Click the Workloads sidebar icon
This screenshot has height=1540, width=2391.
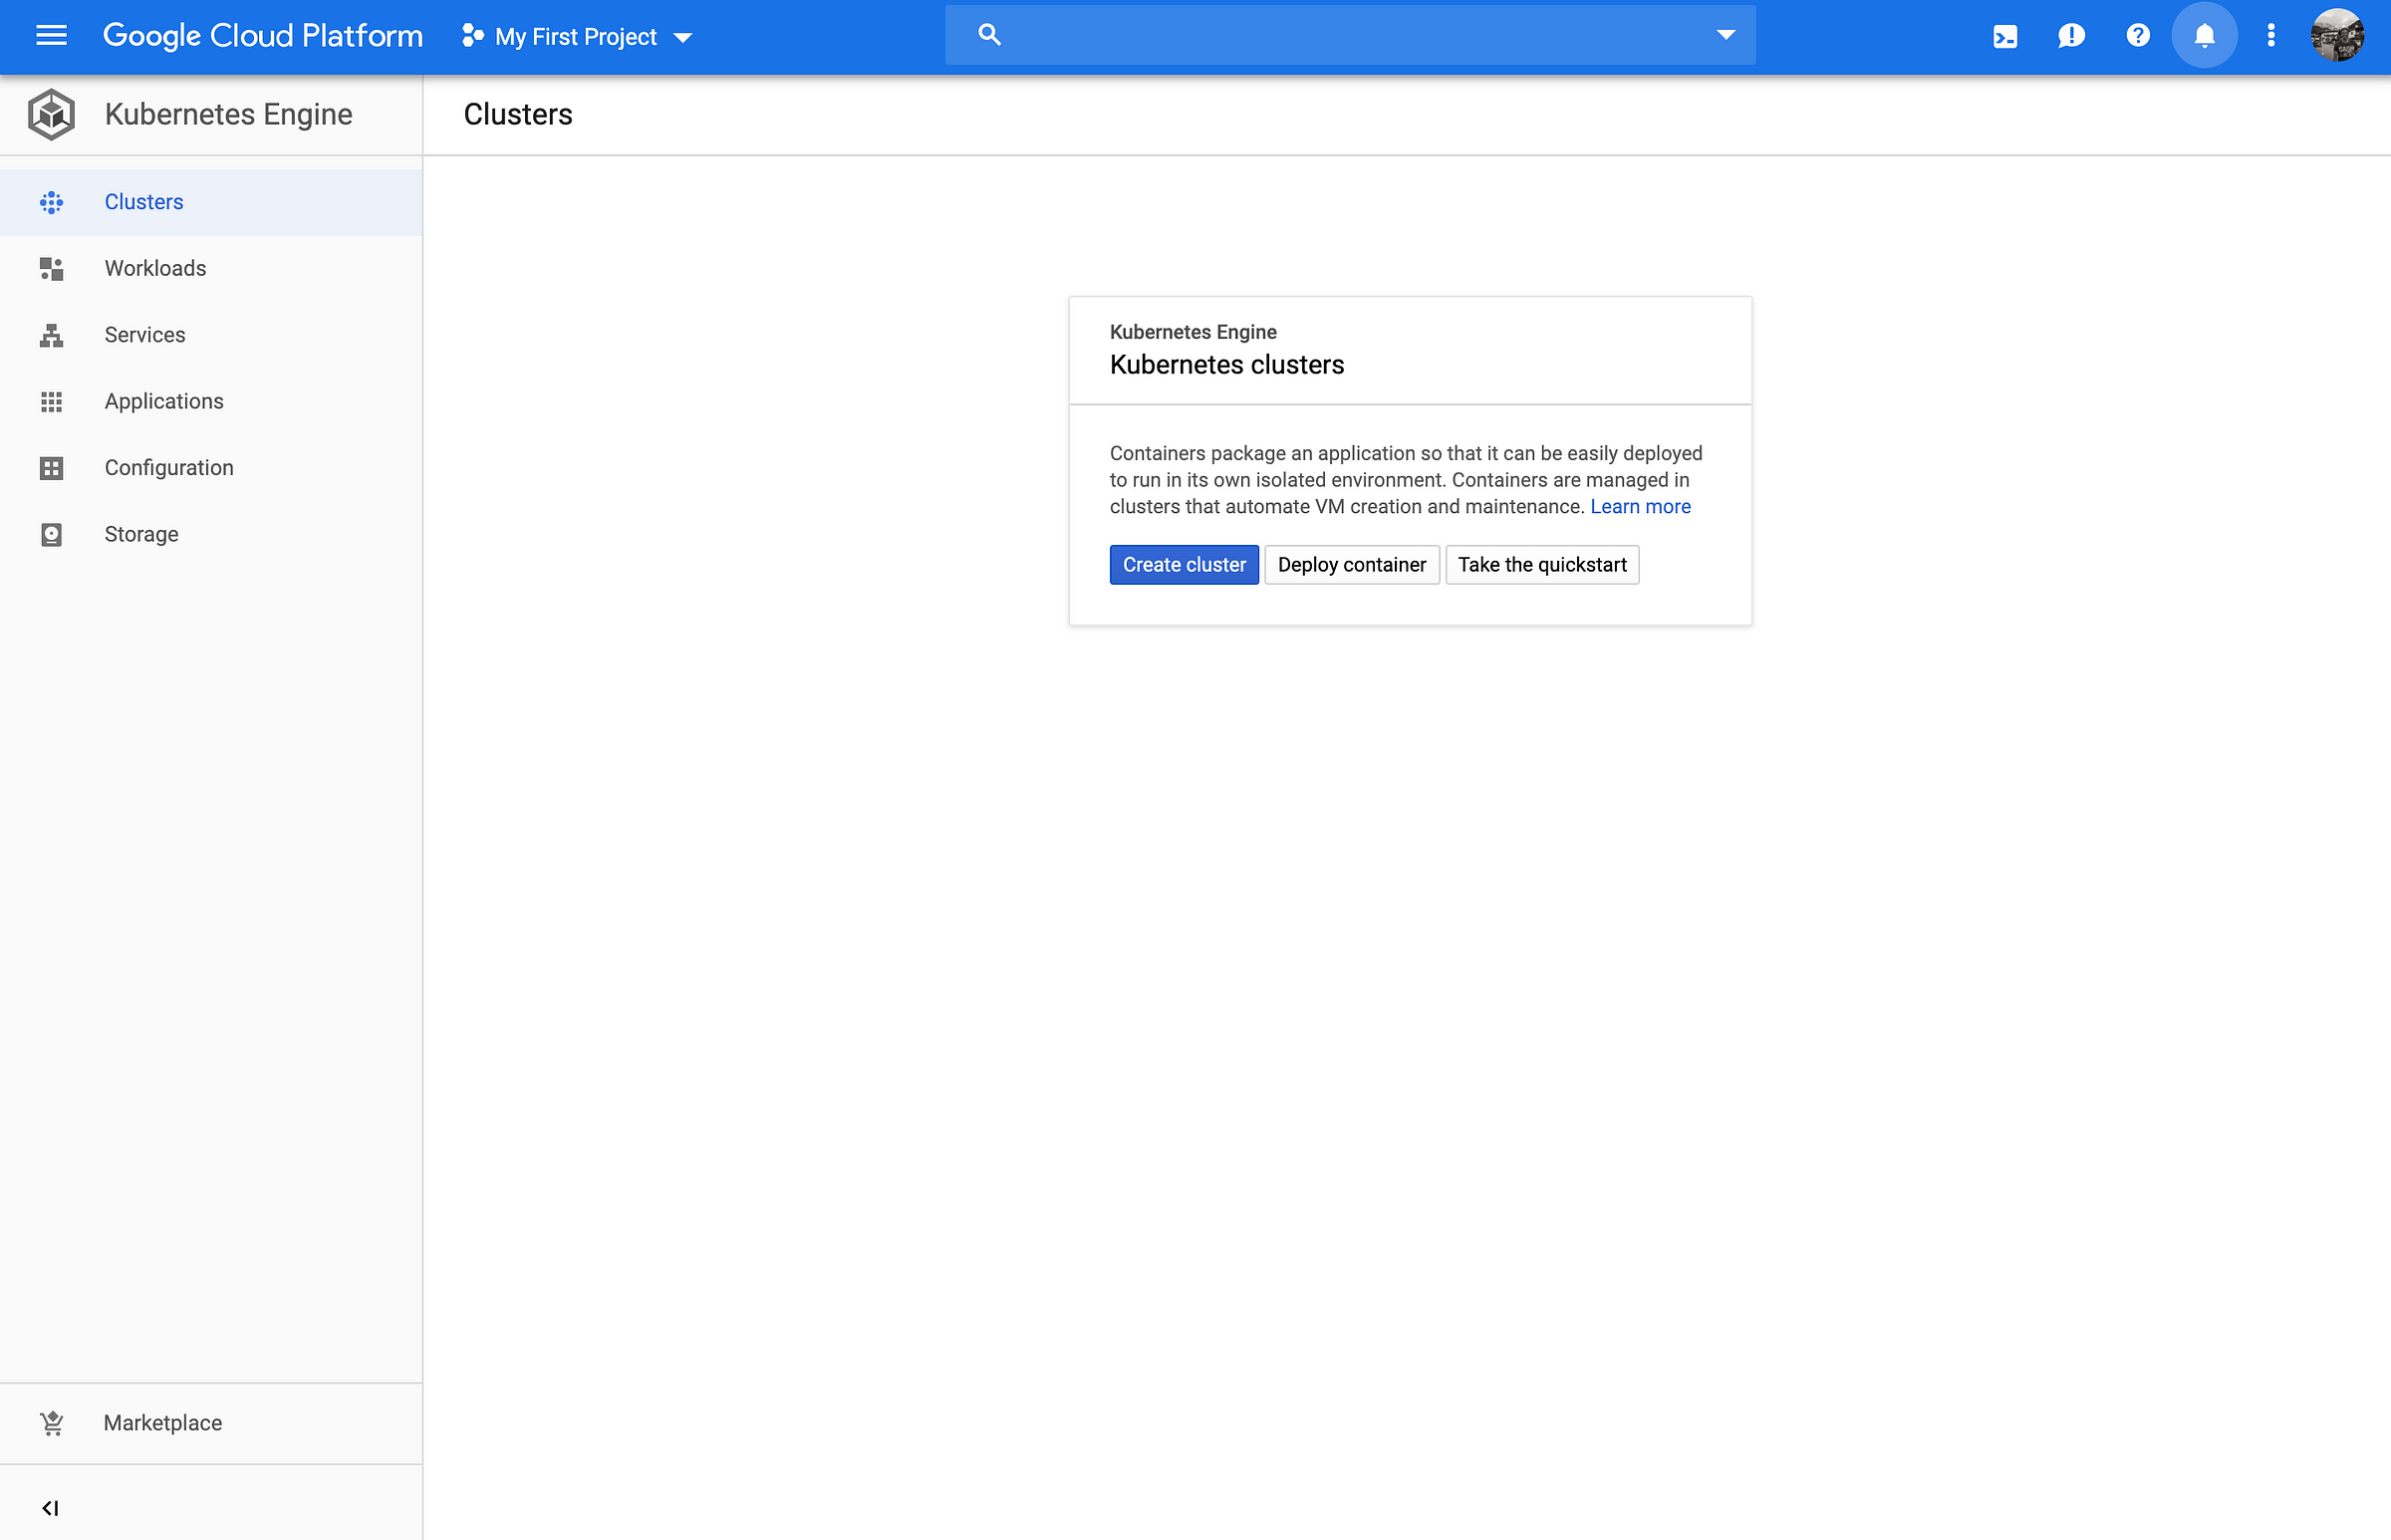coord(51,268)
